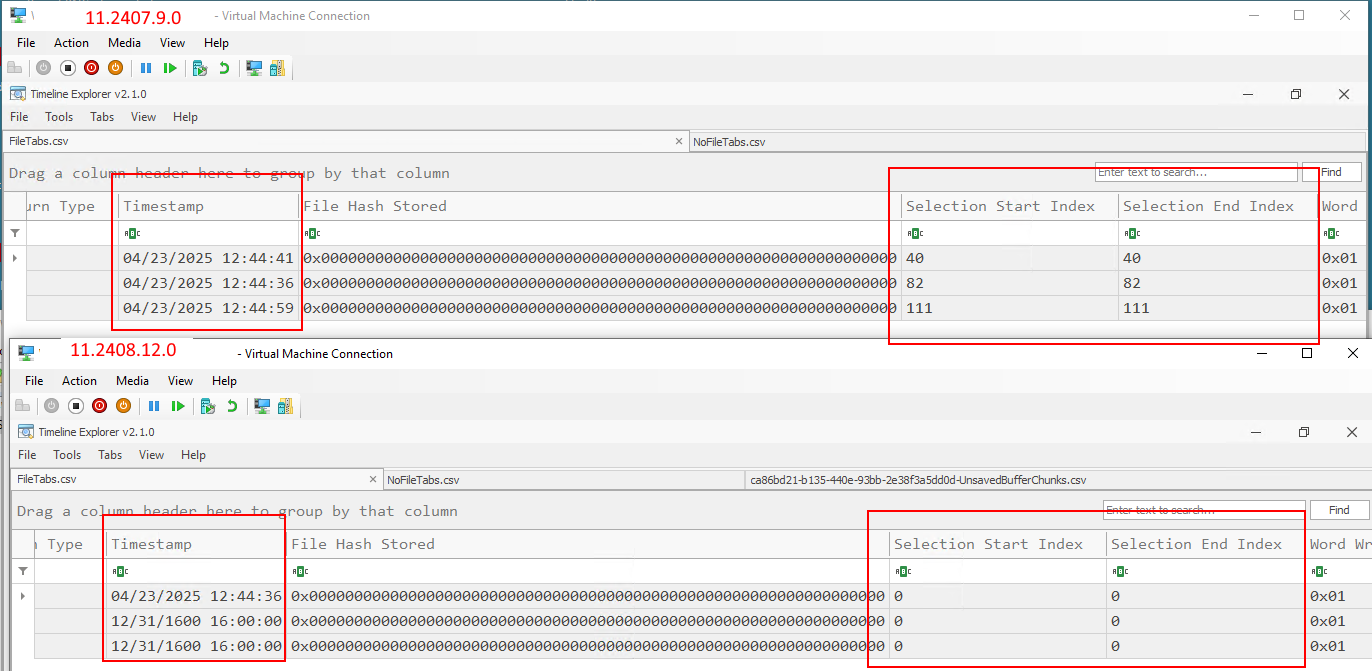Click green Reset icon in 11.2407.9.0 window

click(170, 68)
